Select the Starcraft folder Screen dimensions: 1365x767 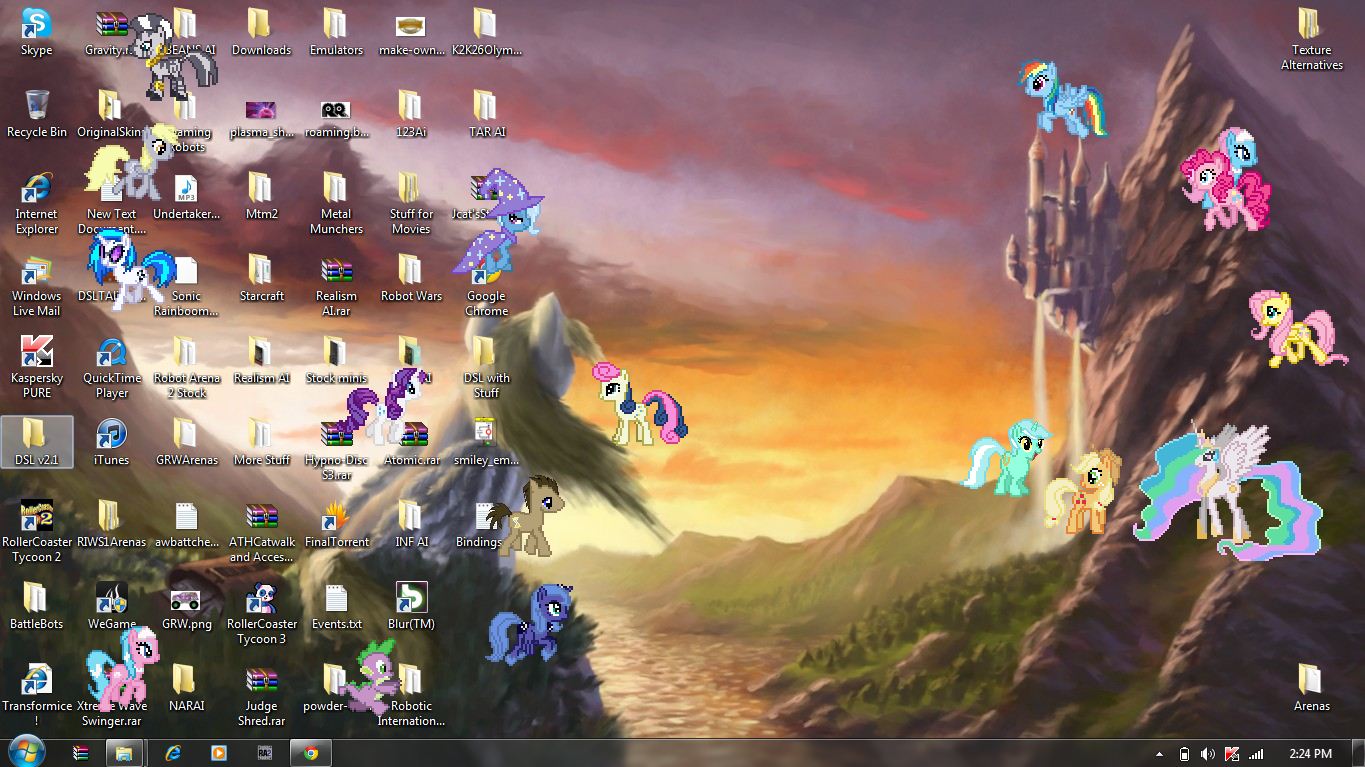tap(261, 278)
